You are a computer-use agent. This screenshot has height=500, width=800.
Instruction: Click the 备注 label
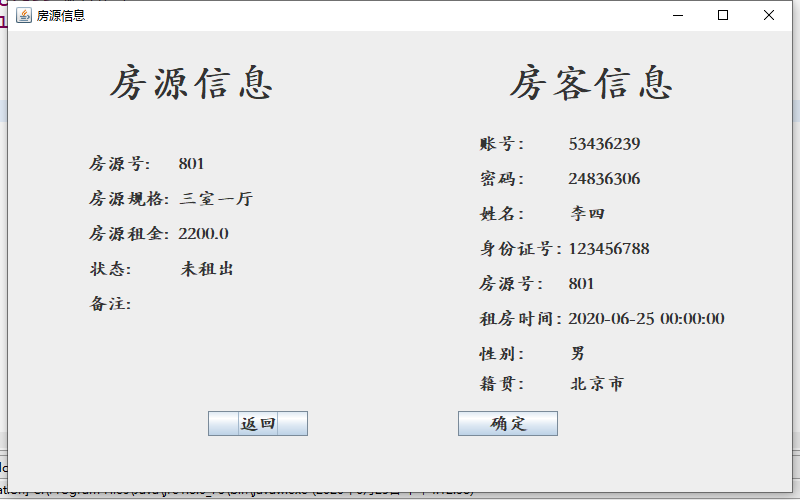pos(111,304)
